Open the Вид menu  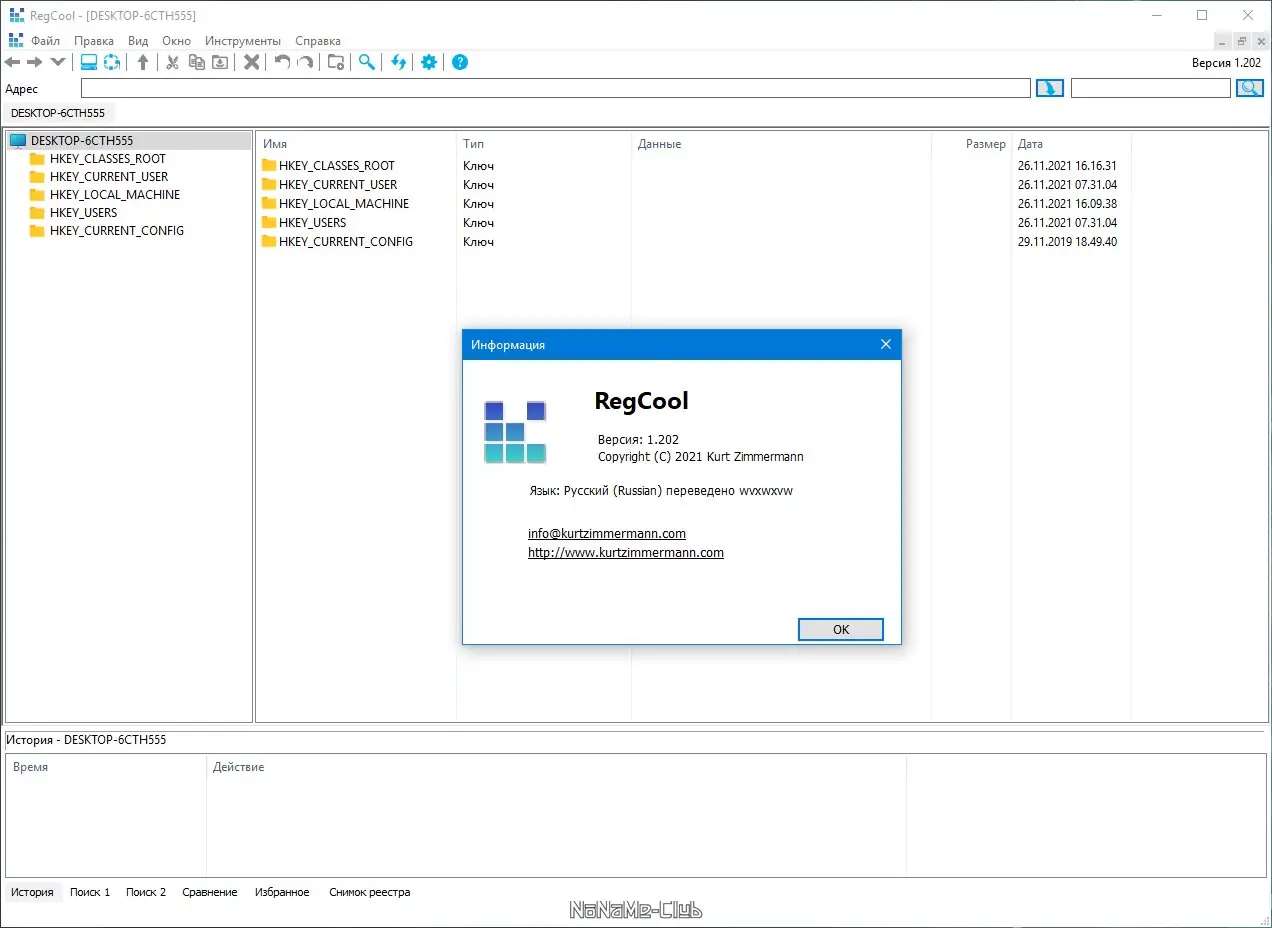coord(138,41)
